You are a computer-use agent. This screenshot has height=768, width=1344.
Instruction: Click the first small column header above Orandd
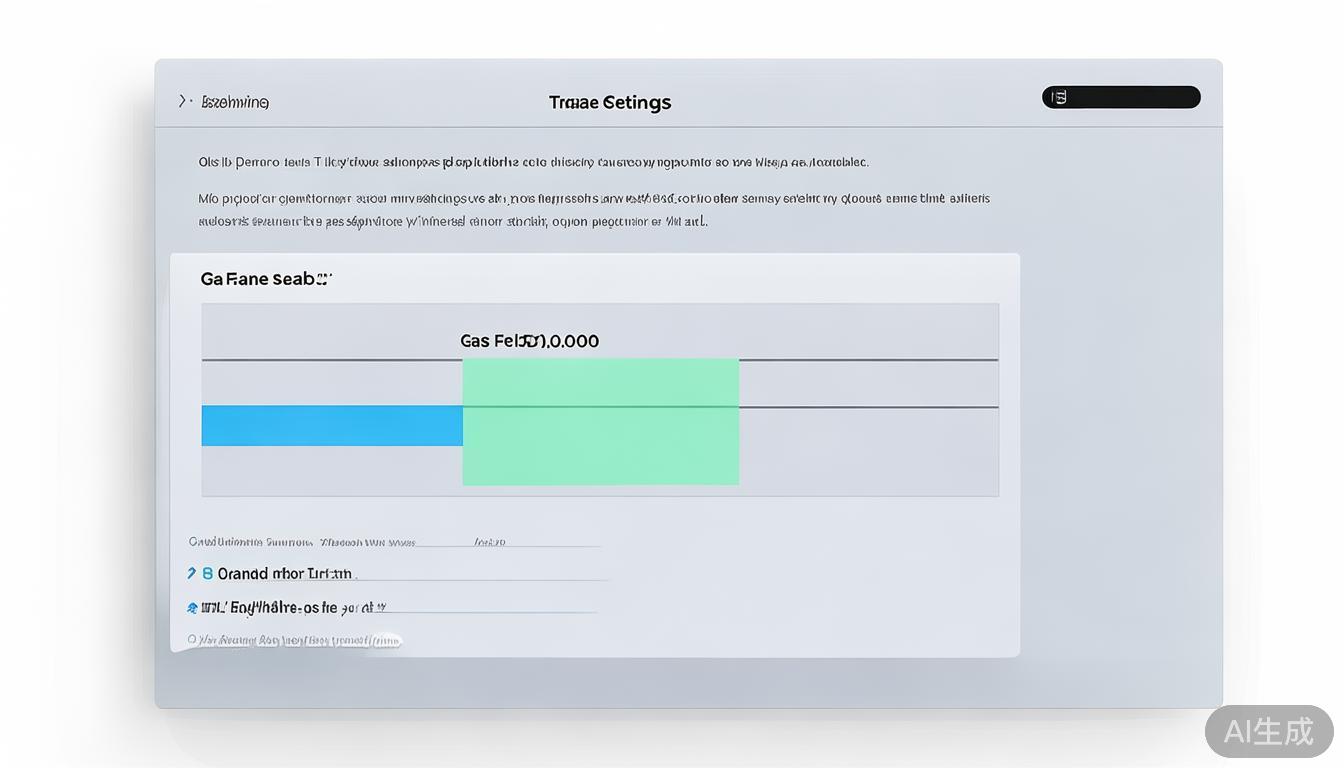point(250,542)
